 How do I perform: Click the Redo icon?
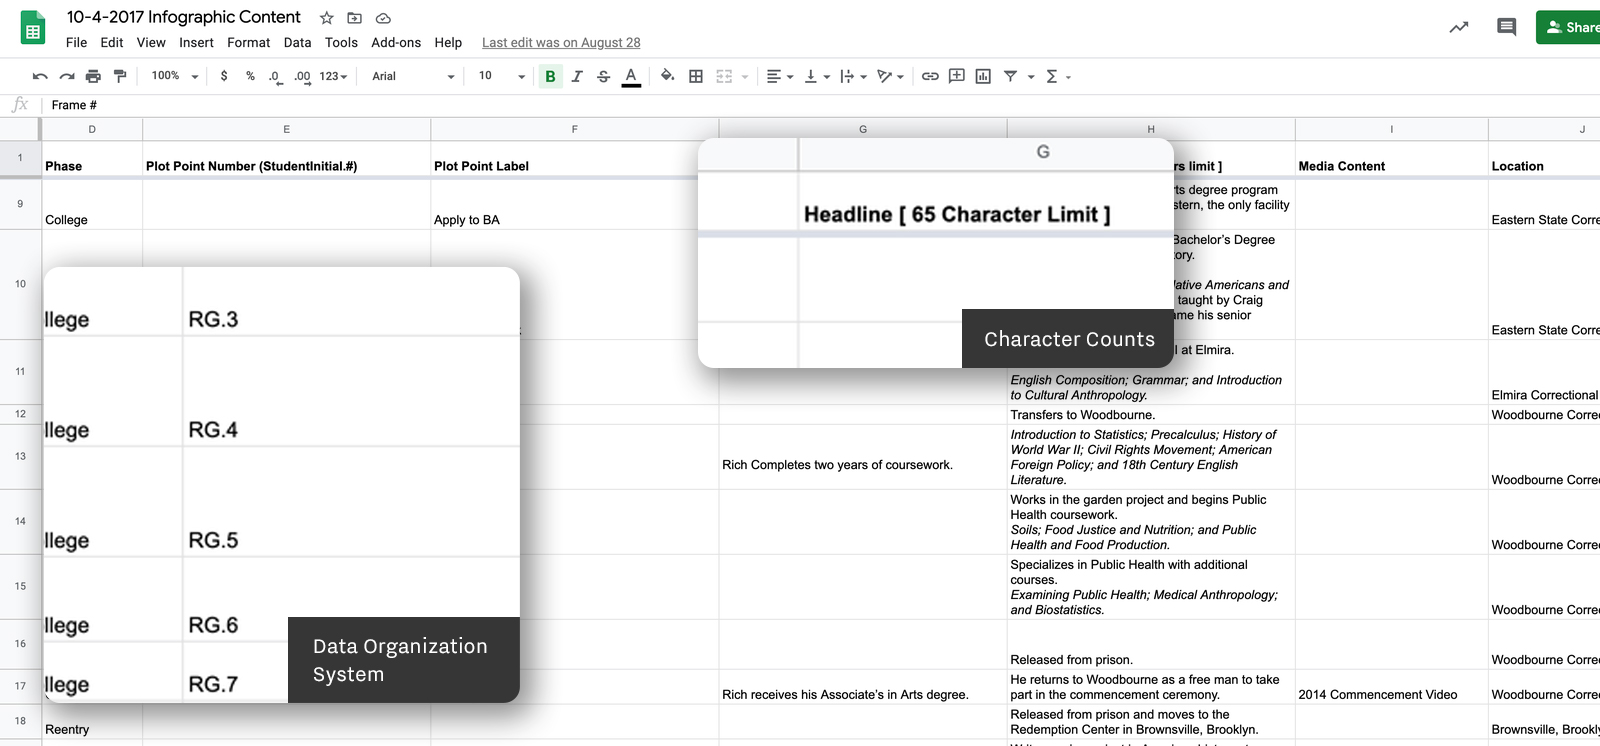67,76
